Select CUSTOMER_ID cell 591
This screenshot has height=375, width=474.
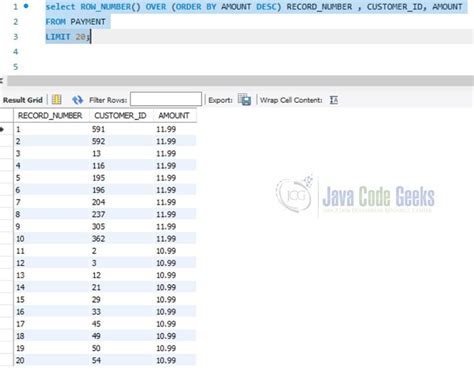click(x=121, y=129)
